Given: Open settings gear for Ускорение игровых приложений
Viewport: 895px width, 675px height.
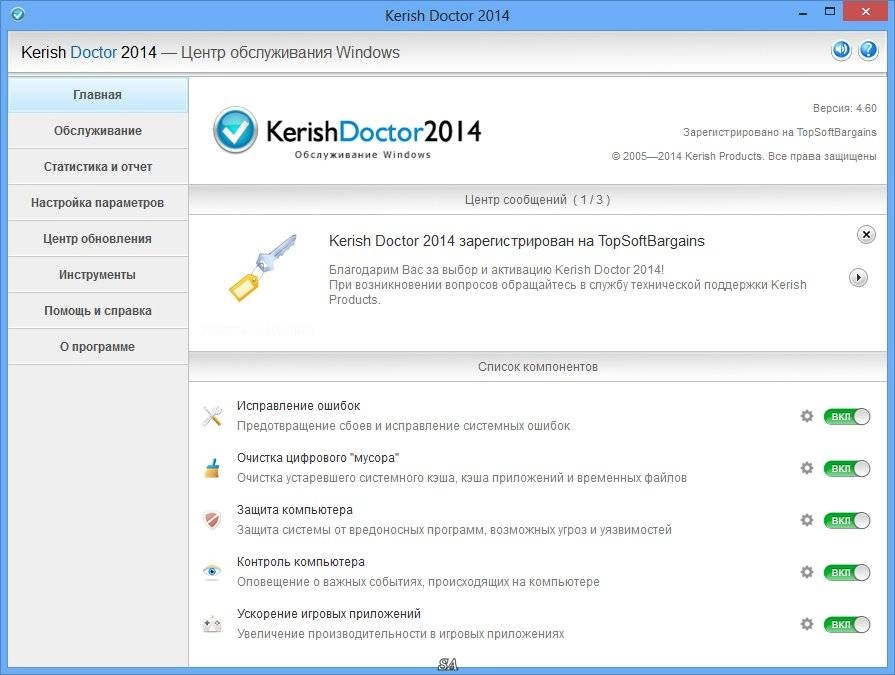Looking at the screenshot, I should coord(807,624).
